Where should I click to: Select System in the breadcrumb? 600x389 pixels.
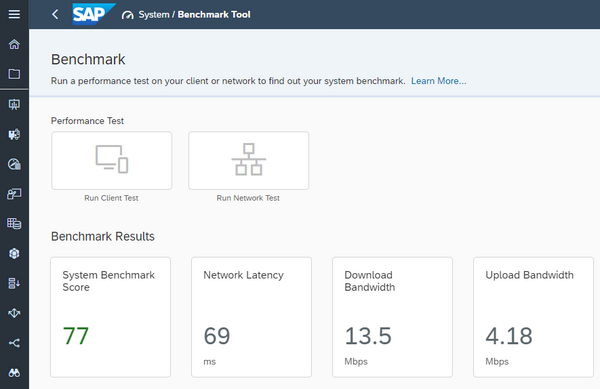154,15
